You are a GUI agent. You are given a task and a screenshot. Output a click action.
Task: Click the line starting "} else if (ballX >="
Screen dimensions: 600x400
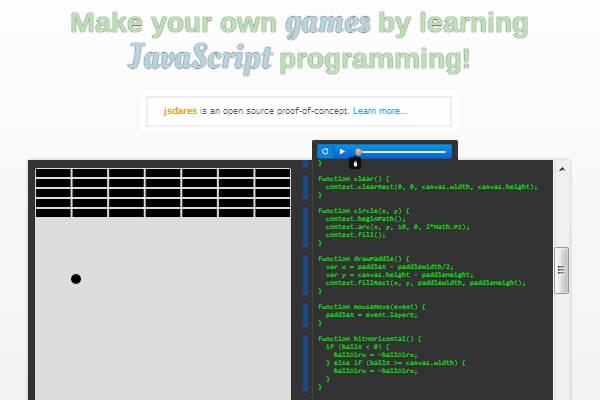point(396,363)
